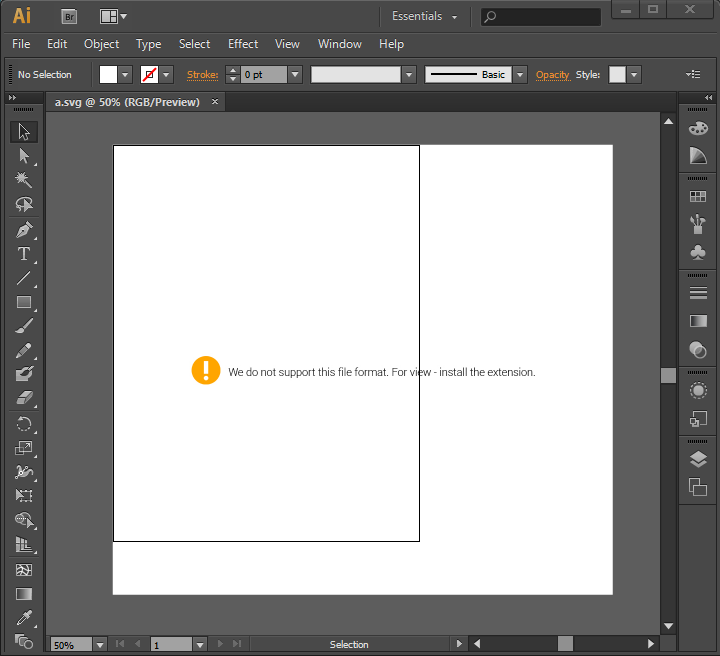Select the Selection tool (black arrow)

24,132
